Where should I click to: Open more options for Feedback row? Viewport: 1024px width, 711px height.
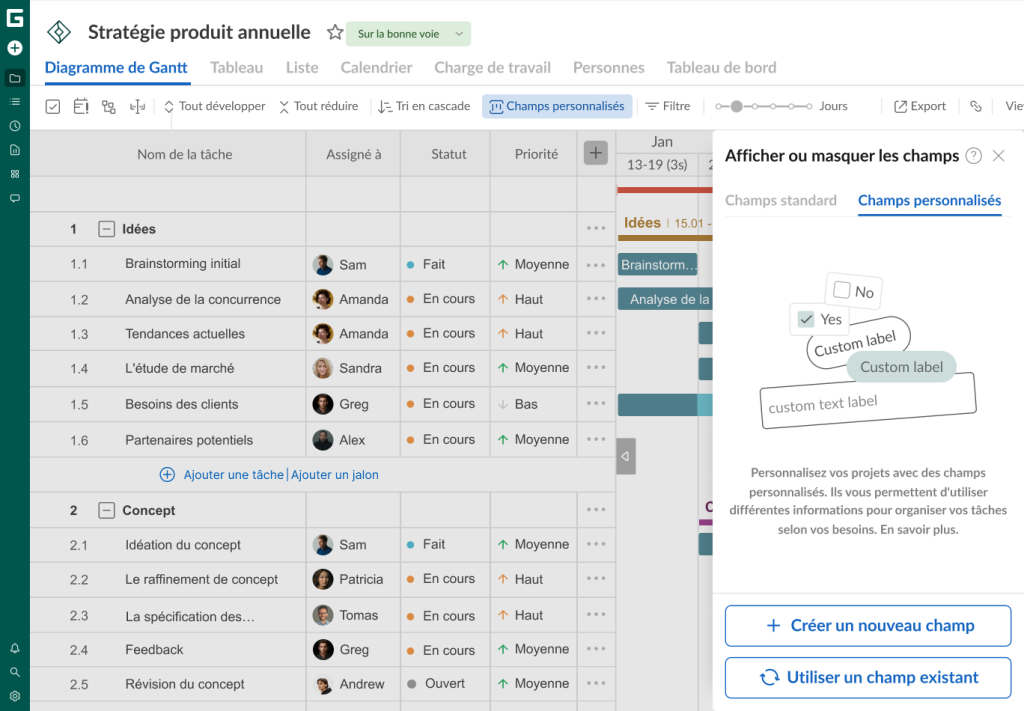click(596, 649)
